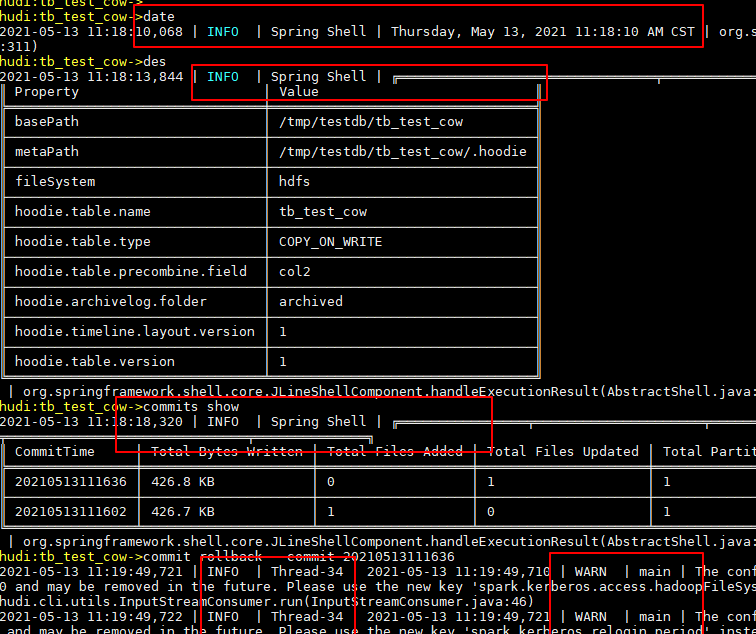Click 'Thread-34' on the 11:19:49,721 line

307,571
